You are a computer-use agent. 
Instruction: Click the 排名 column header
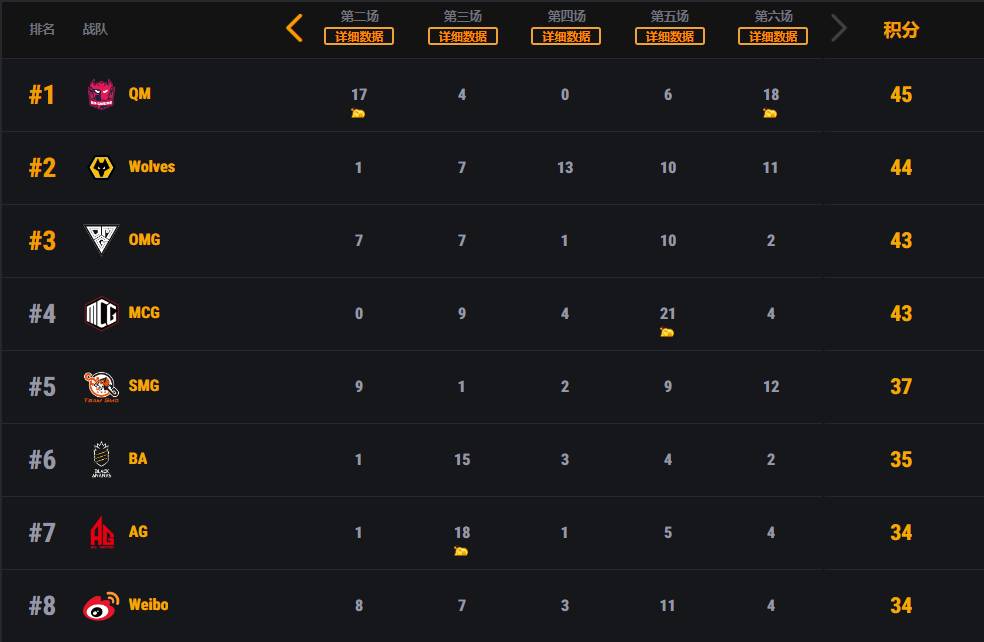(x=42, y=29)
